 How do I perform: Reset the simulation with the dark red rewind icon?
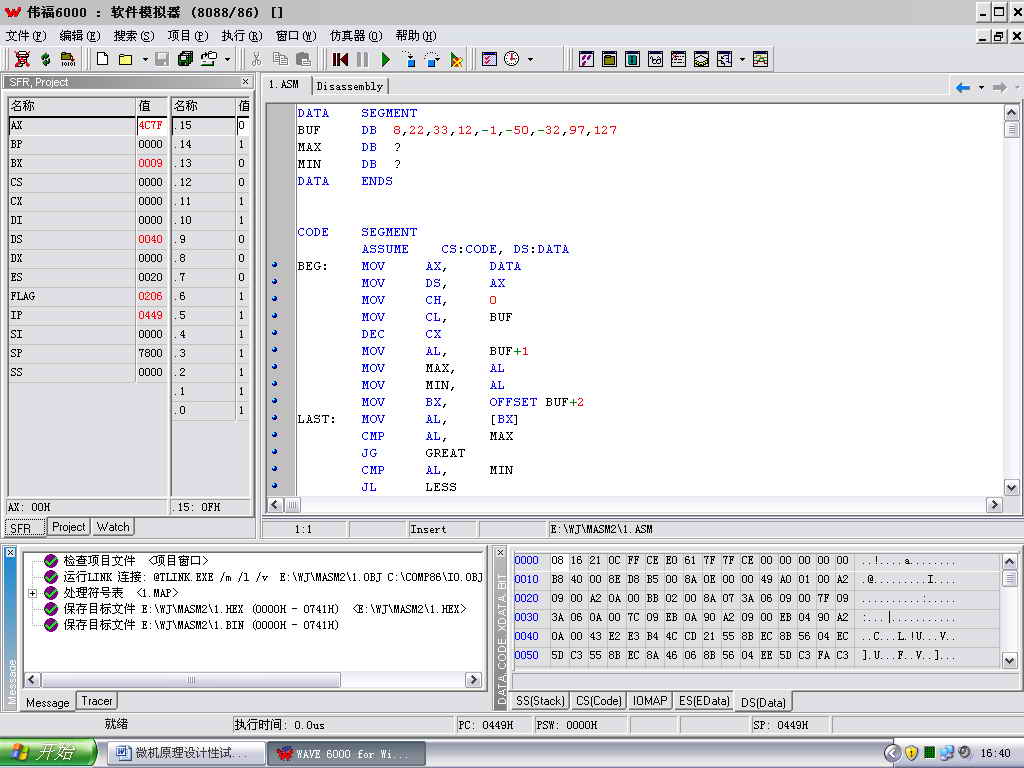pos(340,59)
